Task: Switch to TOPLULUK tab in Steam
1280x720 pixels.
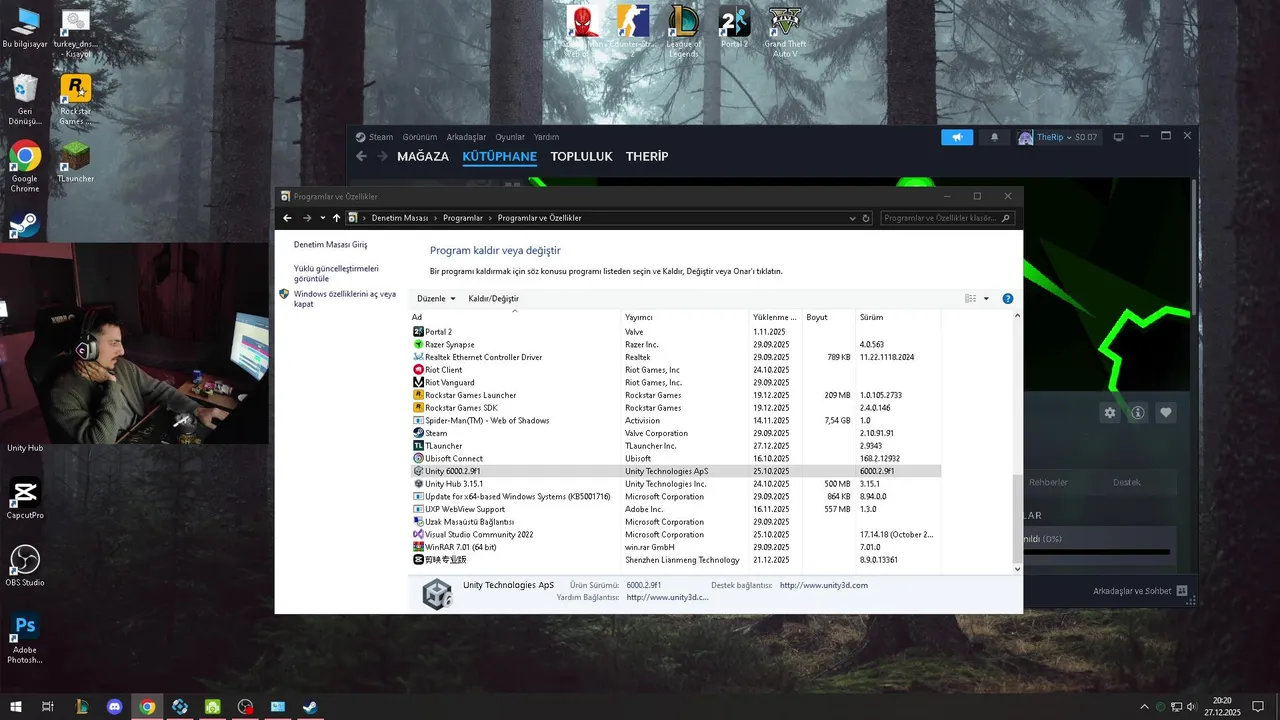Action: tap(581, 157)
